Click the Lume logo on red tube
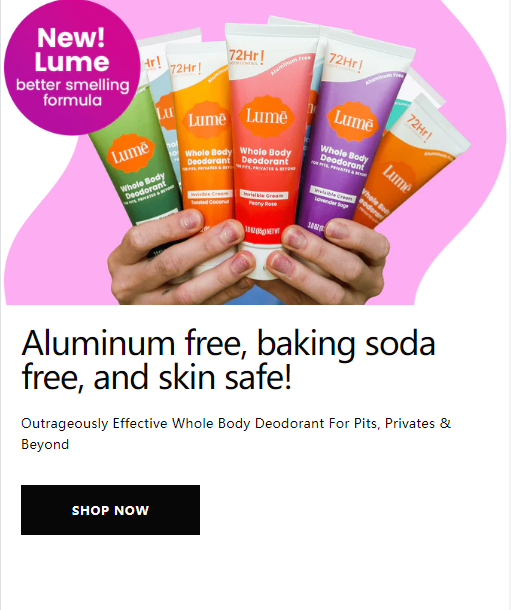The width and height of the screenshot is (511, 610). coord(267,116)
